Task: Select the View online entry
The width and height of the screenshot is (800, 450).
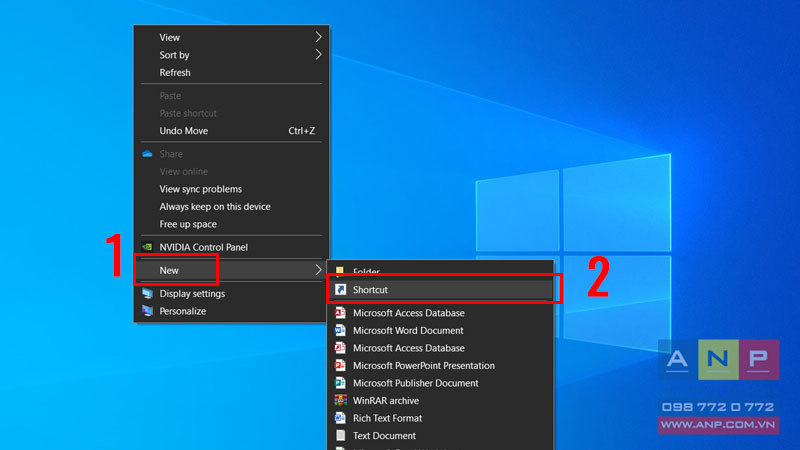Action: click(x=184, y=171)
